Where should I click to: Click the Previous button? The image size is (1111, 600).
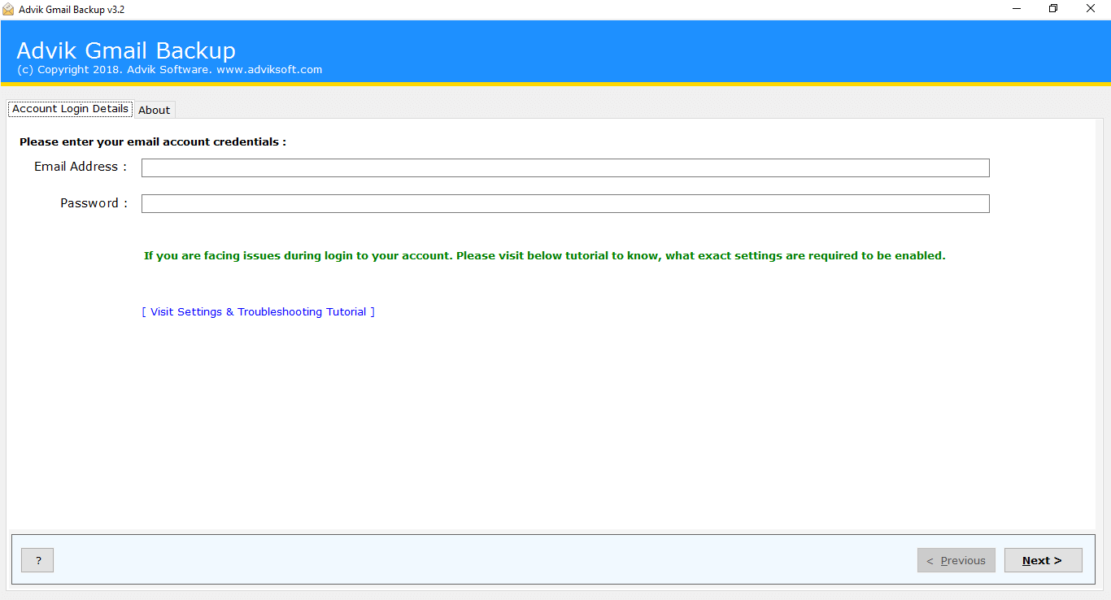956,560
